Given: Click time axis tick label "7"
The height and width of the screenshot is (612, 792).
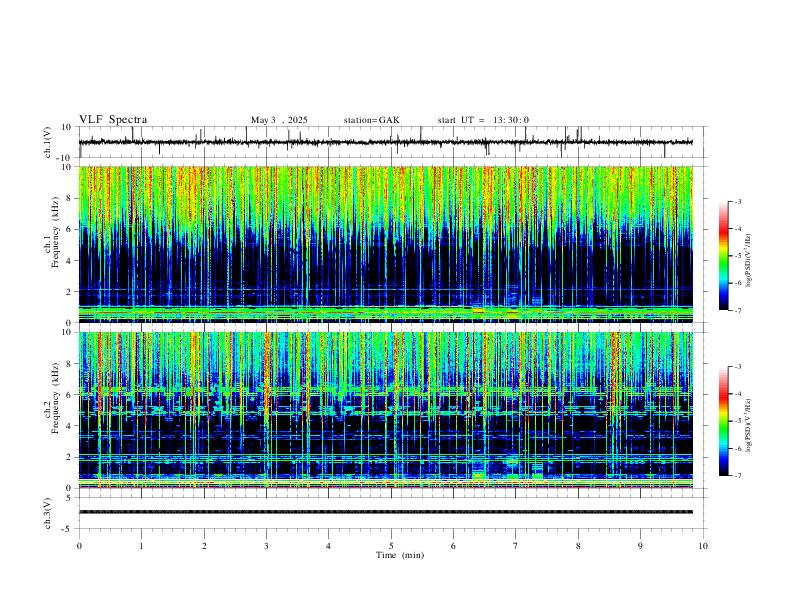Looking at the screenshot, I should pos(516,546).
